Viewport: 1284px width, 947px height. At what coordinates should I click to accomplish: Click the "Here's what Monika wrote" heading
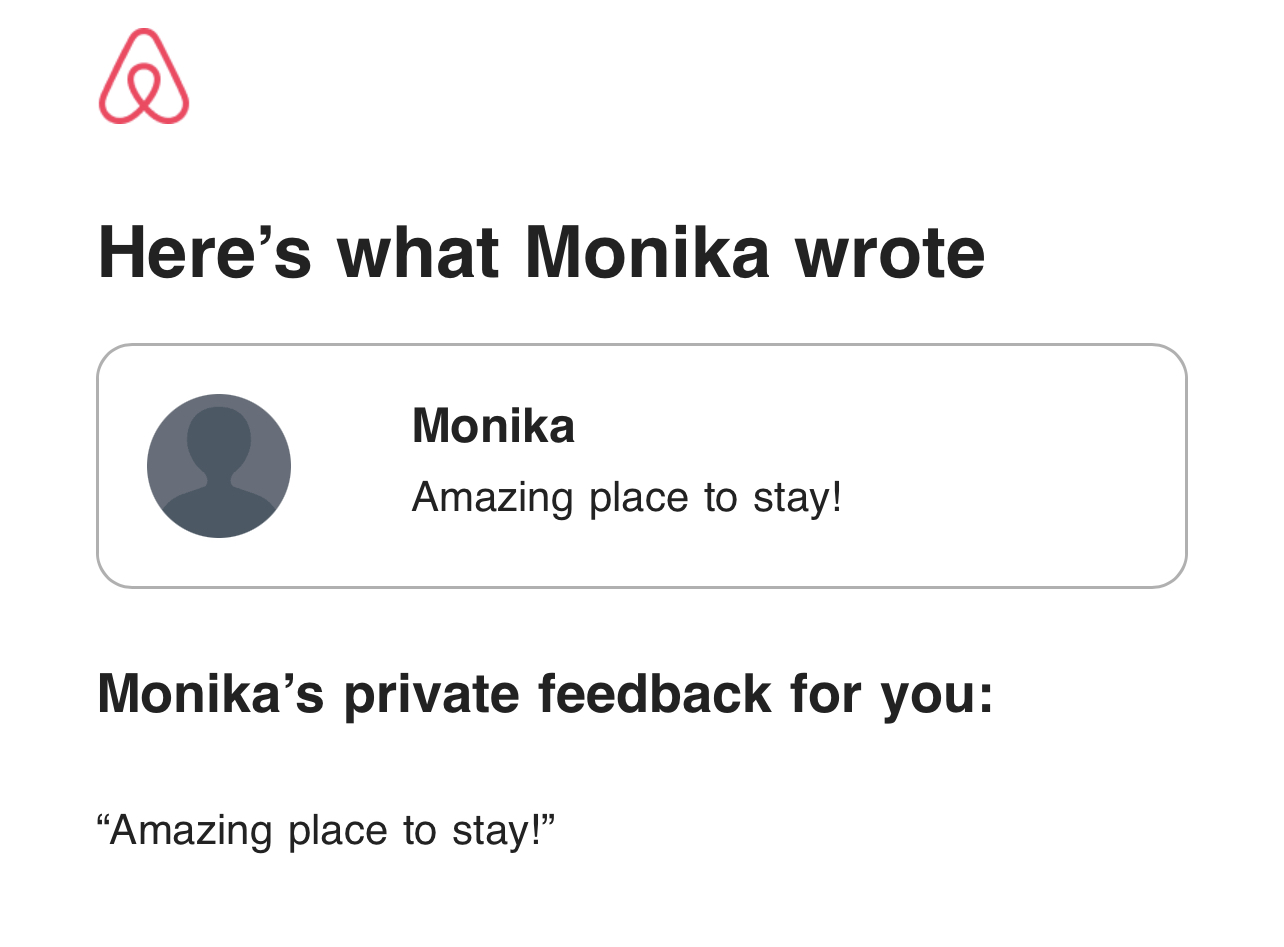(x=541, y=253)
